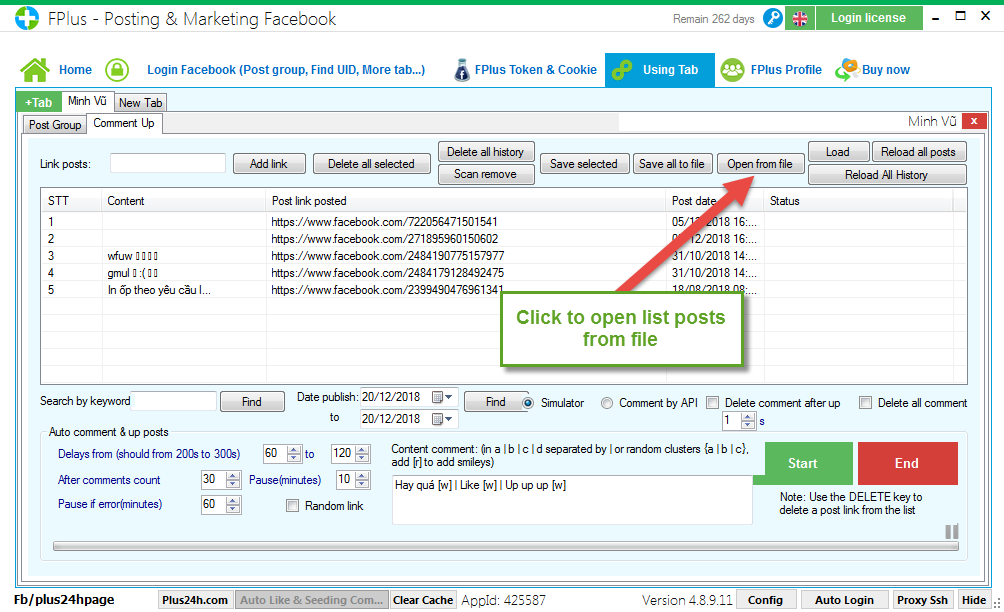Click the Buy now cart icon
The width and height of the screenshot is (1004, 612).
847,70
